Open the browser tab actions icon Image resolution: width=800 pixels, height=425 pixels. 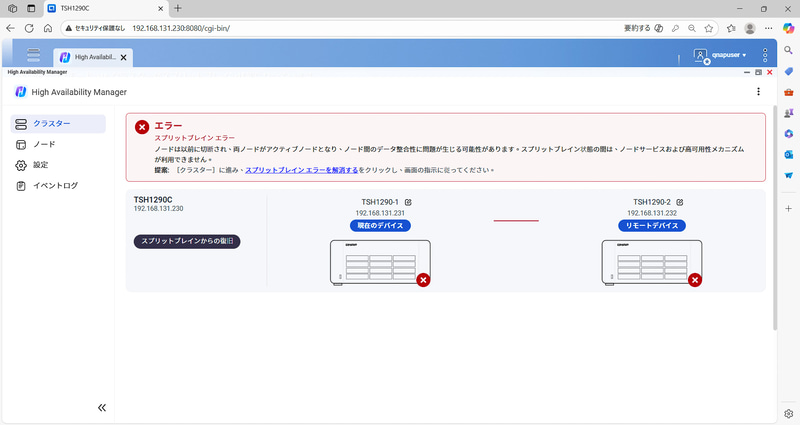point(31,8)
